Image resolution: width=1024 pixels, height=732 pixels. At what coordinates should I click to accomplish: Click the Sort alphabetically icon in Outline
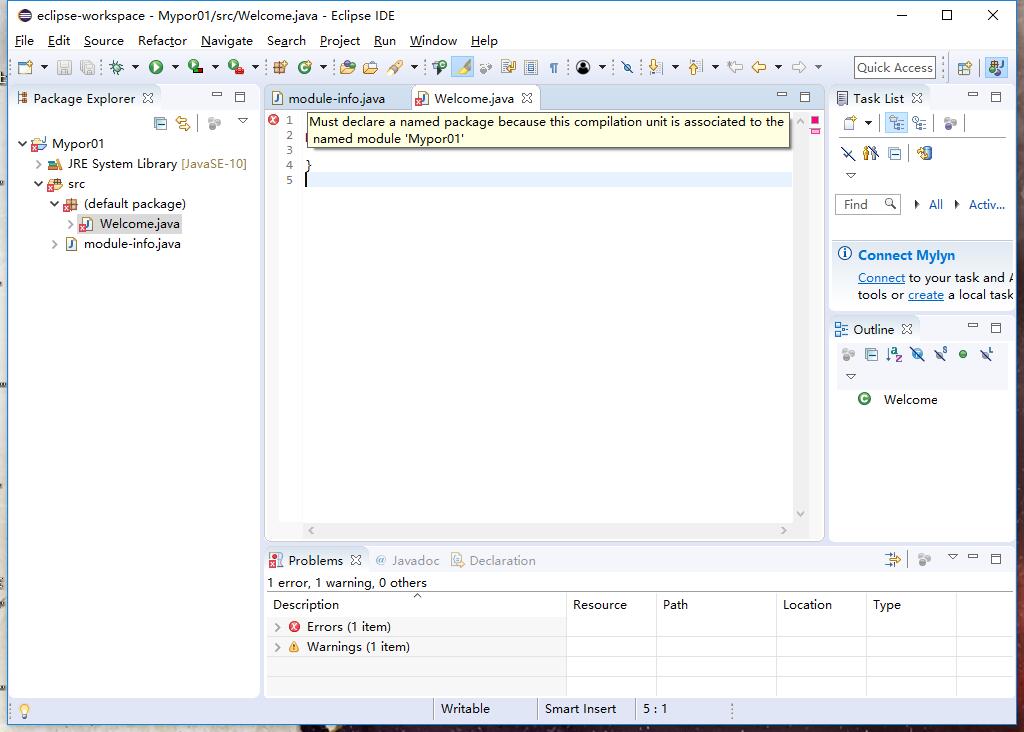pyautogui.click(x=894, y=354)
